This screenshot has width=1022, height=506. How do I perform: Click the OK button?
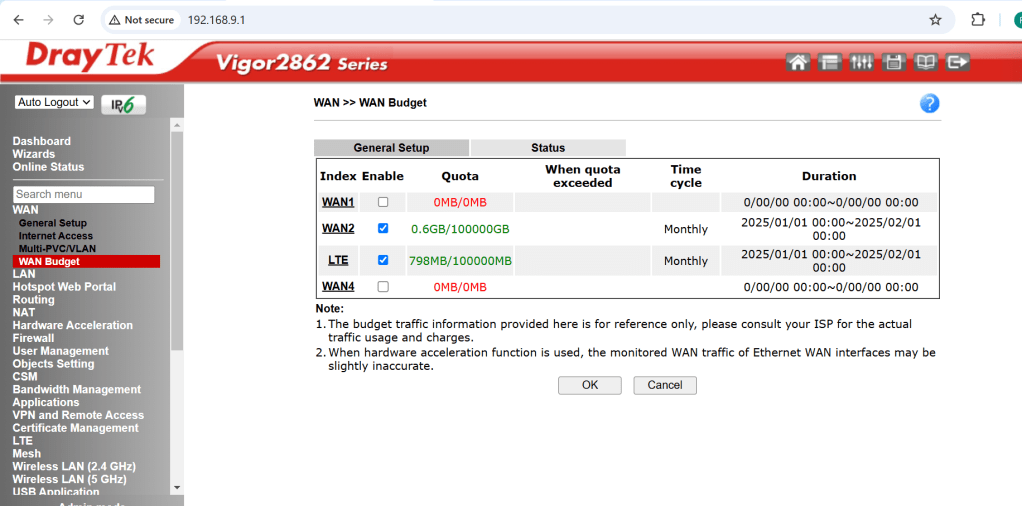(590, 385)
